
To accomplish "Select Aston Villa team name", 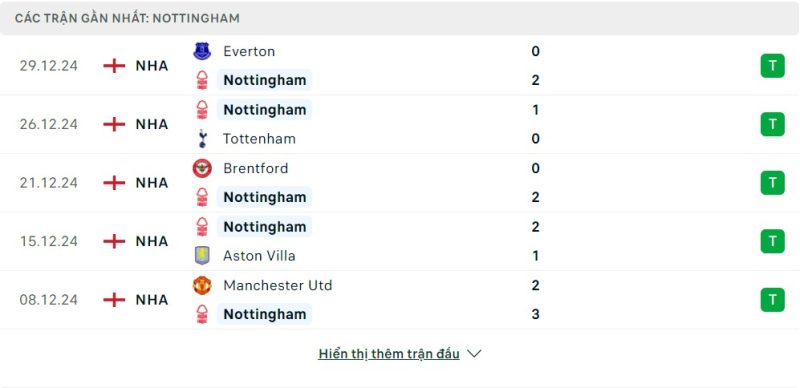I will (259, 256).
